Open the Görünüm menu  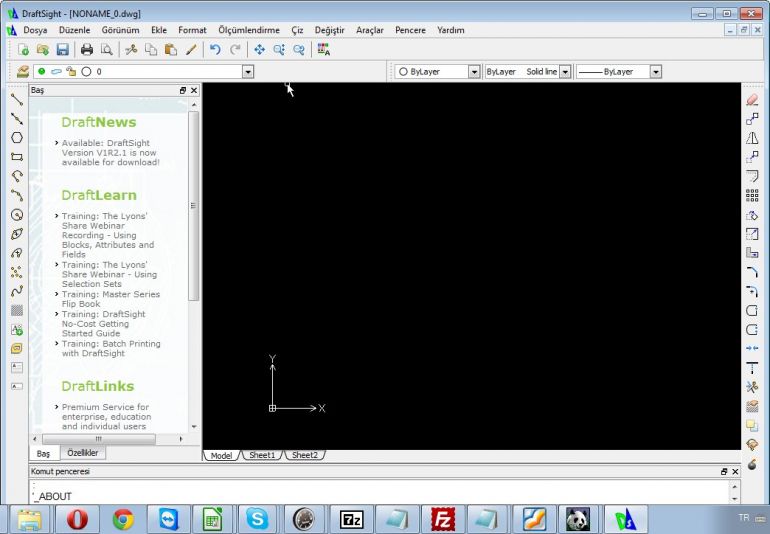pos(120,30)
